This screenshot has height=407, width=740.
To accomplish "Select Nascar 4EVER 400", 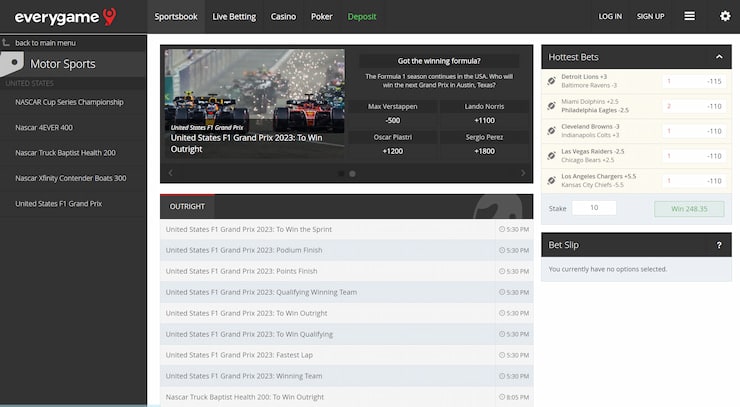I will pos(44,127).
